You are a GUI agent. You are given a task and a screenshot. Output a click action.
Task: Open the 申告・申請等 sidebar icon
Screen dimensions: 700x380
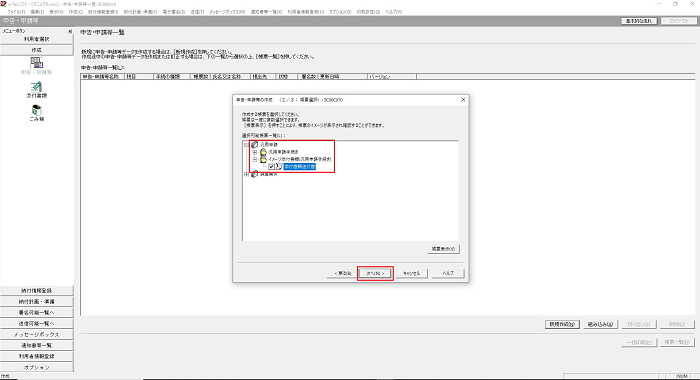pos(37,63)
